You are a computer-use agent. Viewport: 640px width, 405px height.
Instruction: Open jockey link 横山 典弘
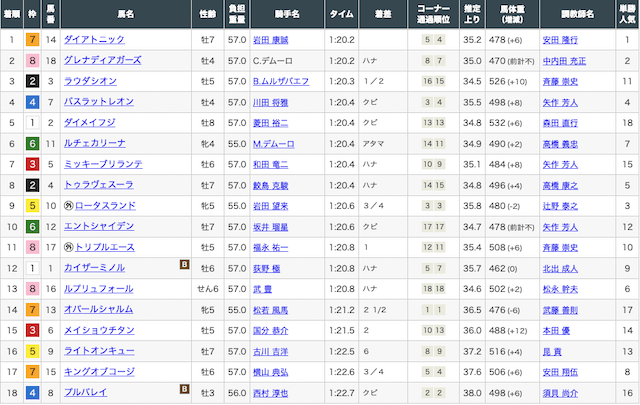(270, 372)
